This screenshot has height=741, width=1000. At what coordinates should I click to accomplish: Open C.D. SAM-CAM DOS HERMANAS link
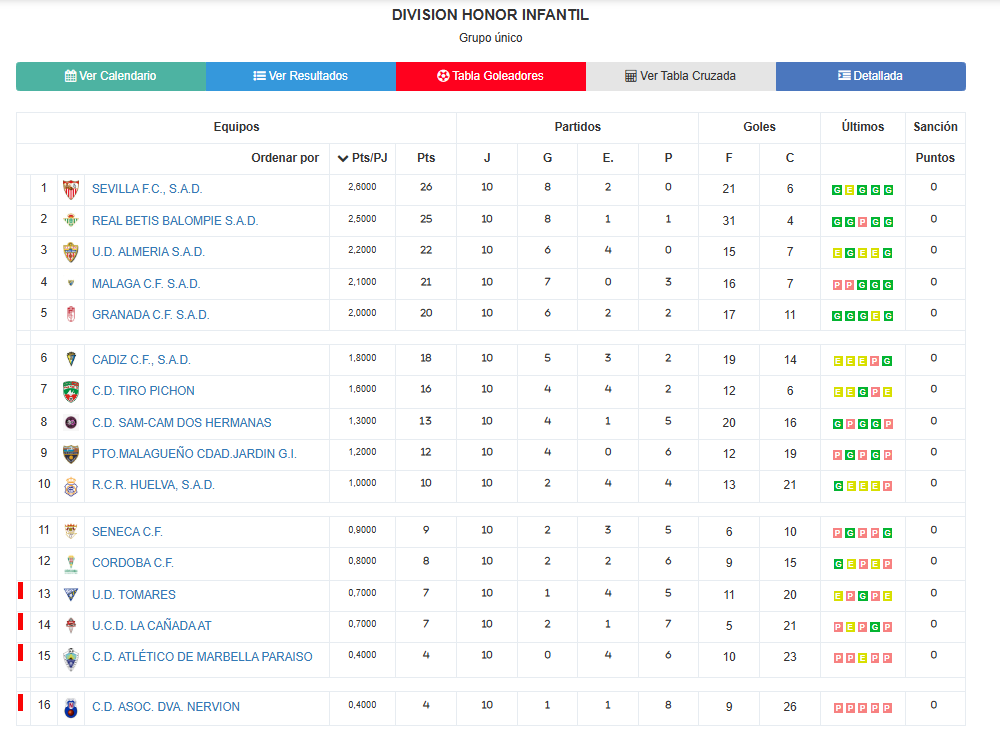[182, 423]
